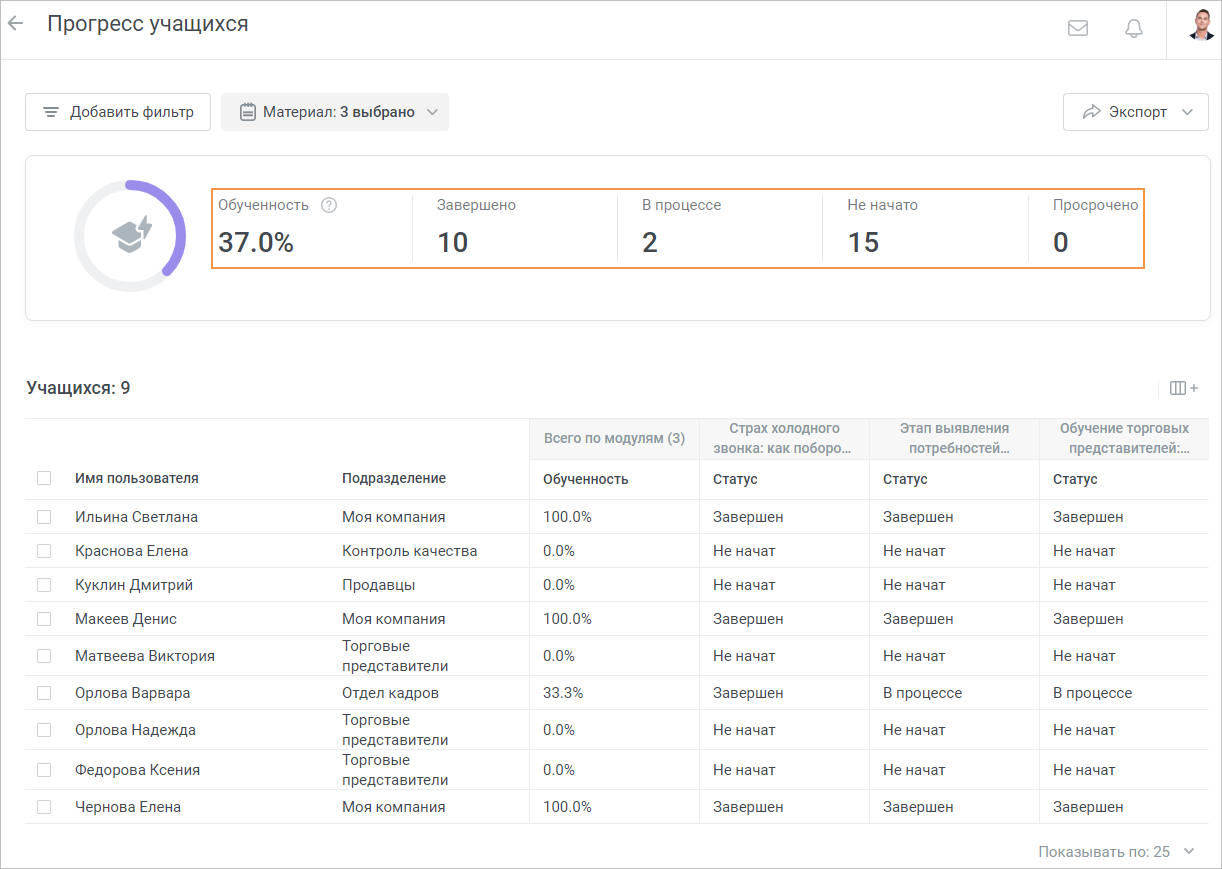Click the Продавцы department cell
This screenshot has height=869, width=1222.
pos(378,585)
